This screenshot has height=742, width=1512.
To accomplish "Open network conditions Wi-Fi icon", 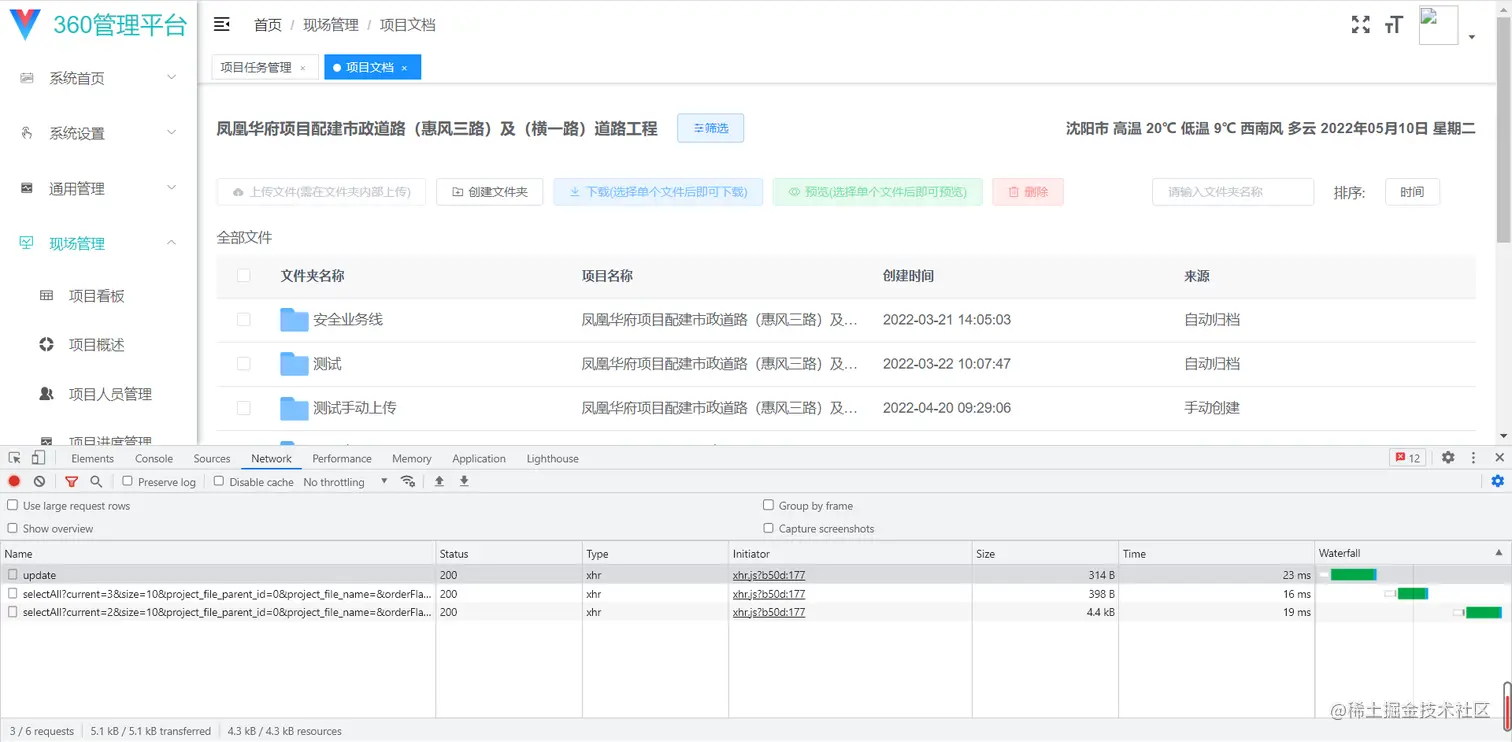I will pyautogui.click(x=408, y=482).
